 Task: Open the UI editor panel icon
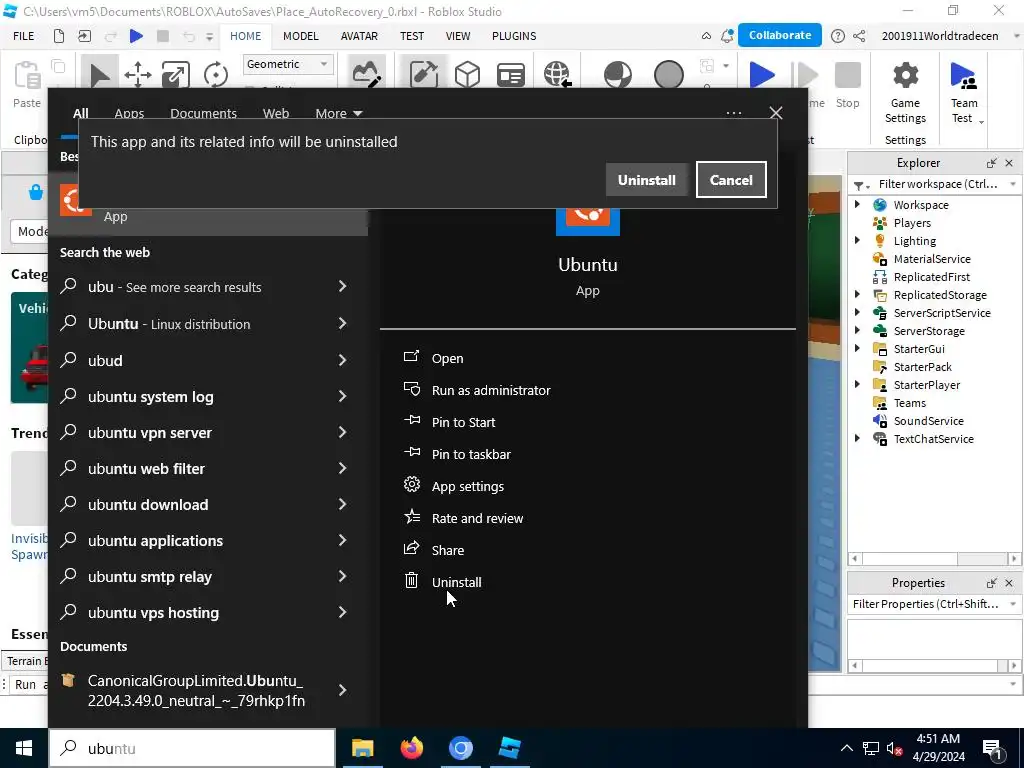510,74
